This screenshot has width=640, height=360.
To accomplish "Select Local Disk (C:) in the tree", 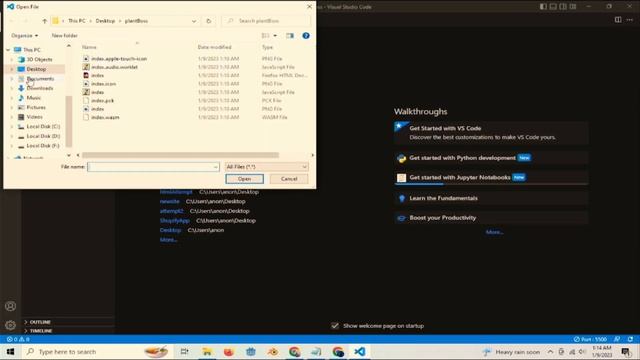I will 43,127.
